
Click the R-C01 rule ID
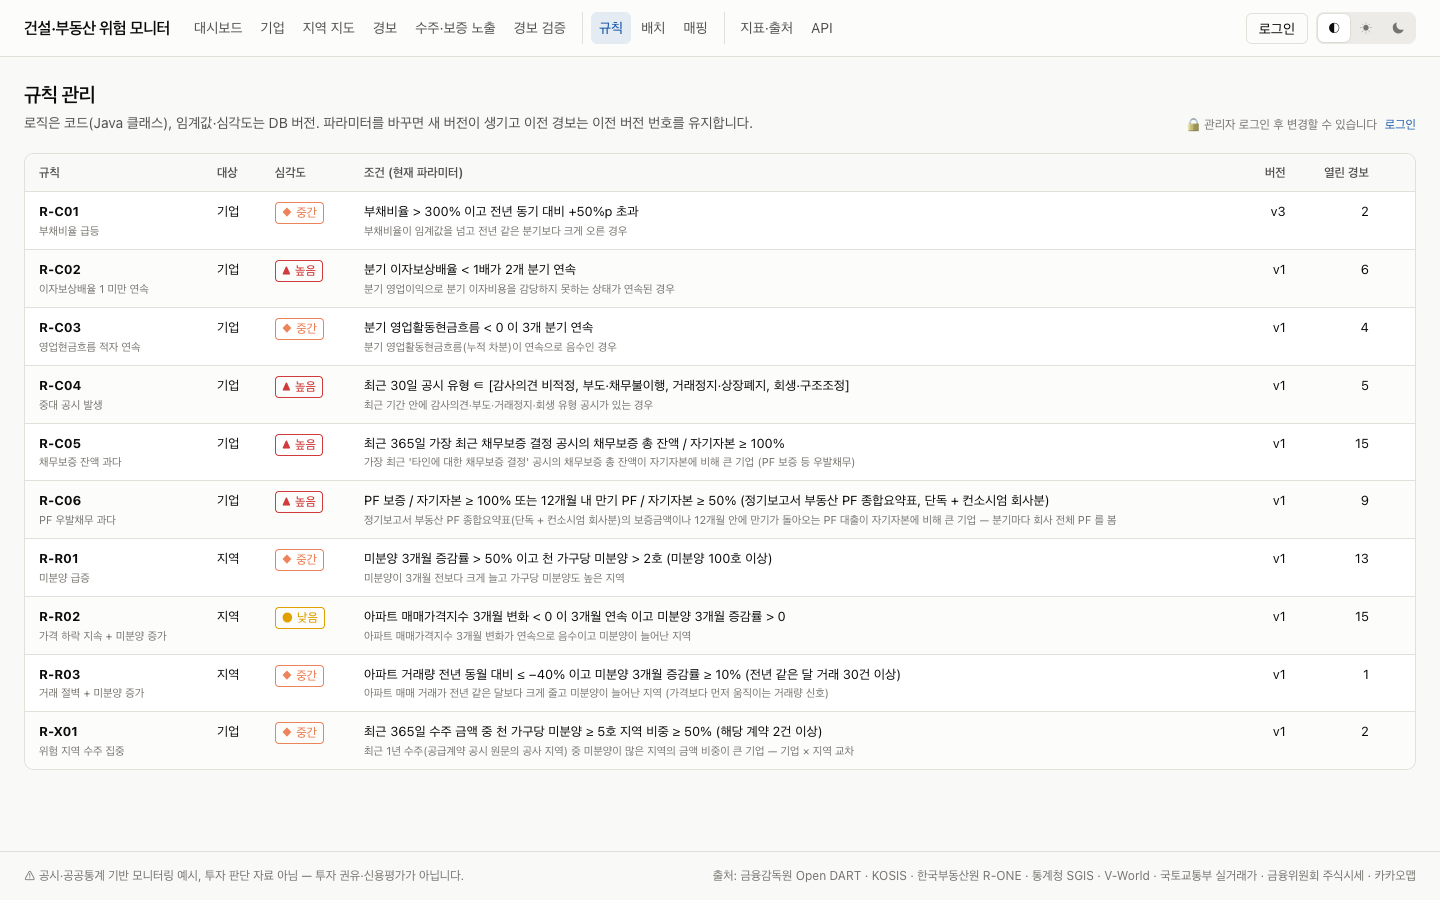[x=59, y=212]
